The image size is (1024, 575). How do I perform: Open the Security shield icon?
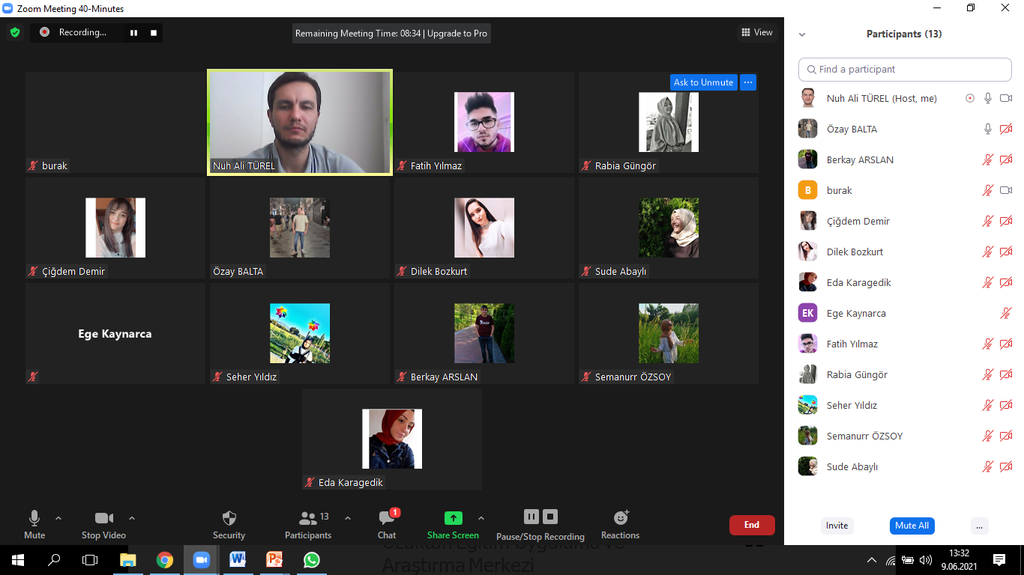228,518
